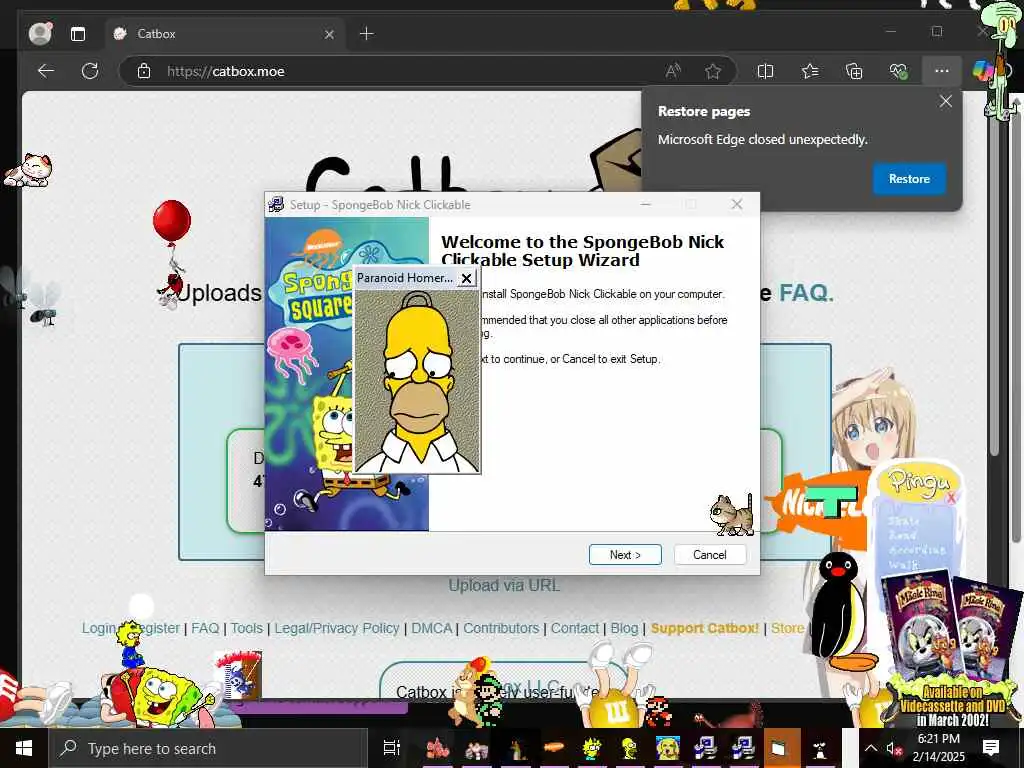Click the Tom and Jerry Magic Ring ad
The image size is (1024, 768).
point(951,647)
